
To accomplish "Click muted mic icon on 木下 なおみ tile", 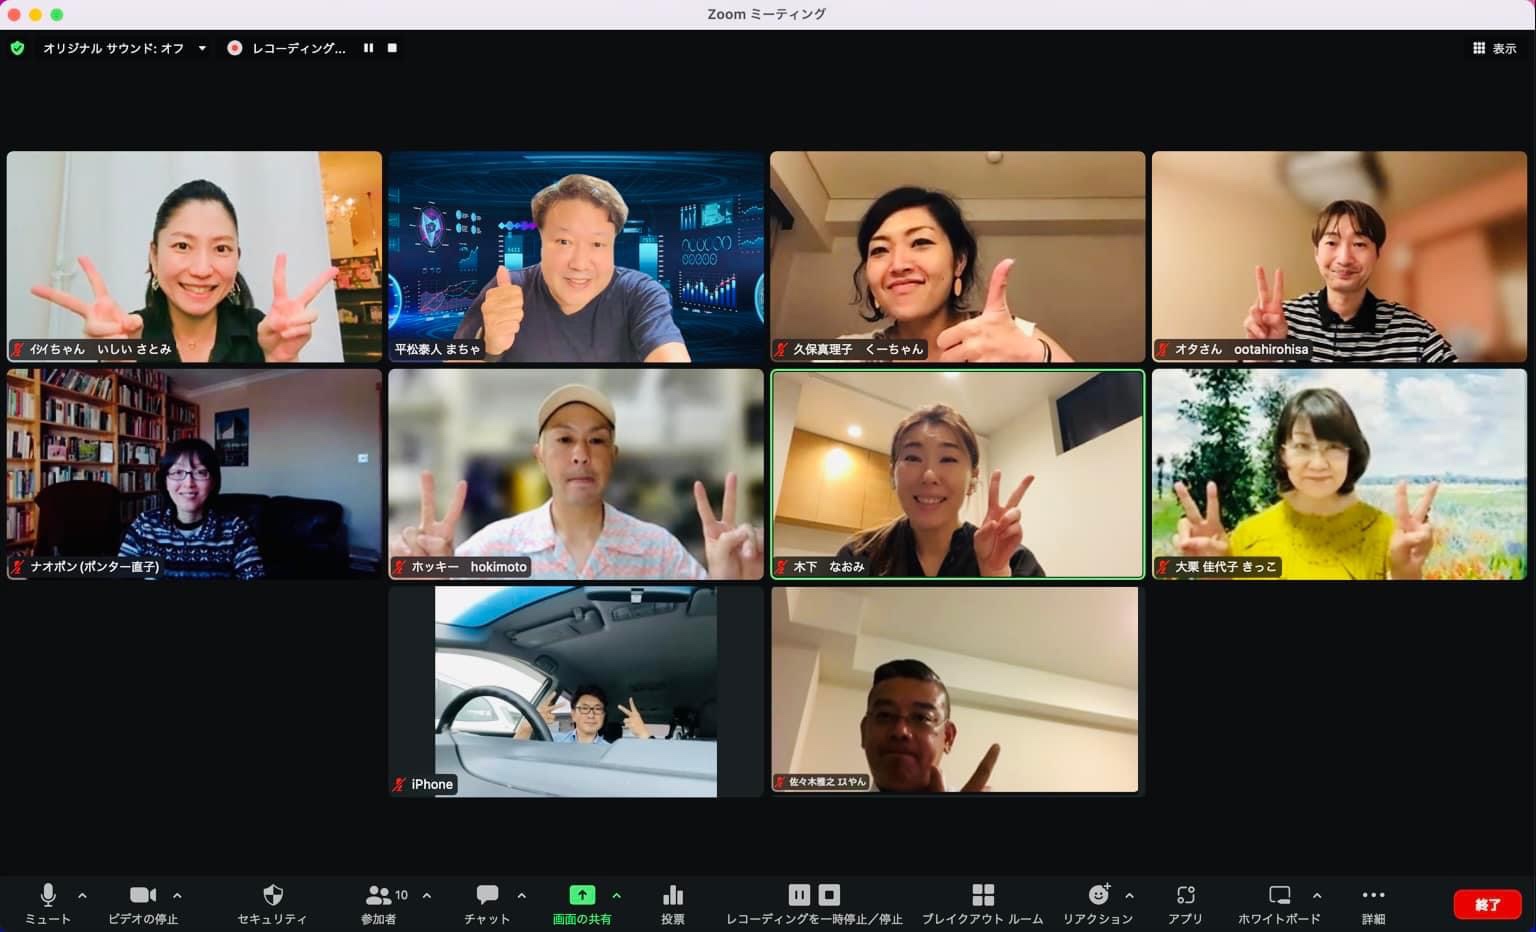I will (x=781, y=567).
